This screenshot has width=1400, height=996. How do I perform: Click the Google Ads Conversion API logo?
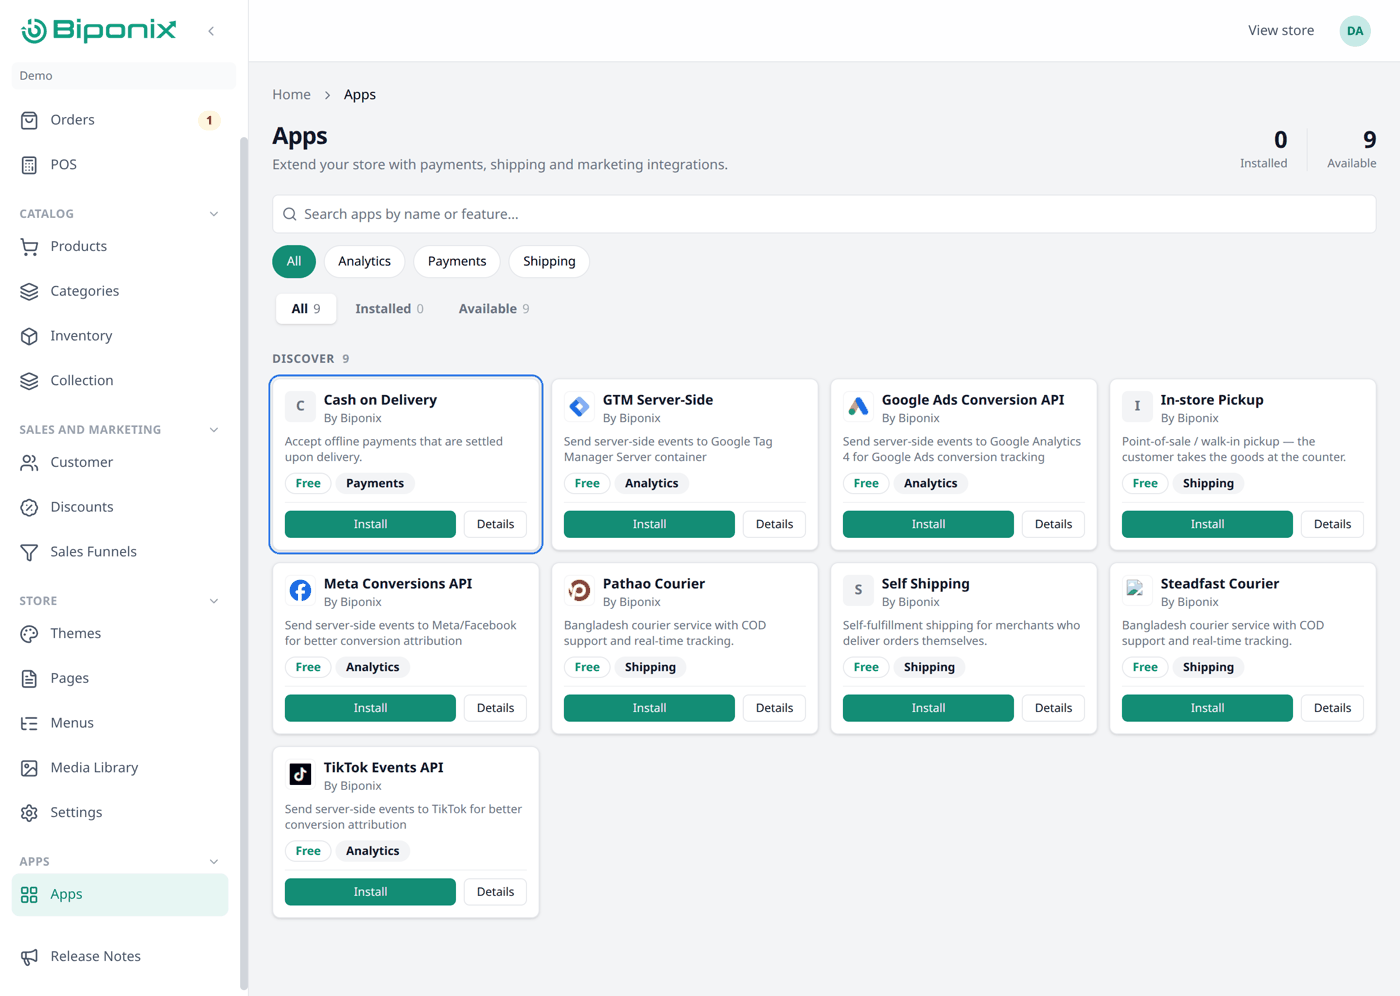pos(858,406)
